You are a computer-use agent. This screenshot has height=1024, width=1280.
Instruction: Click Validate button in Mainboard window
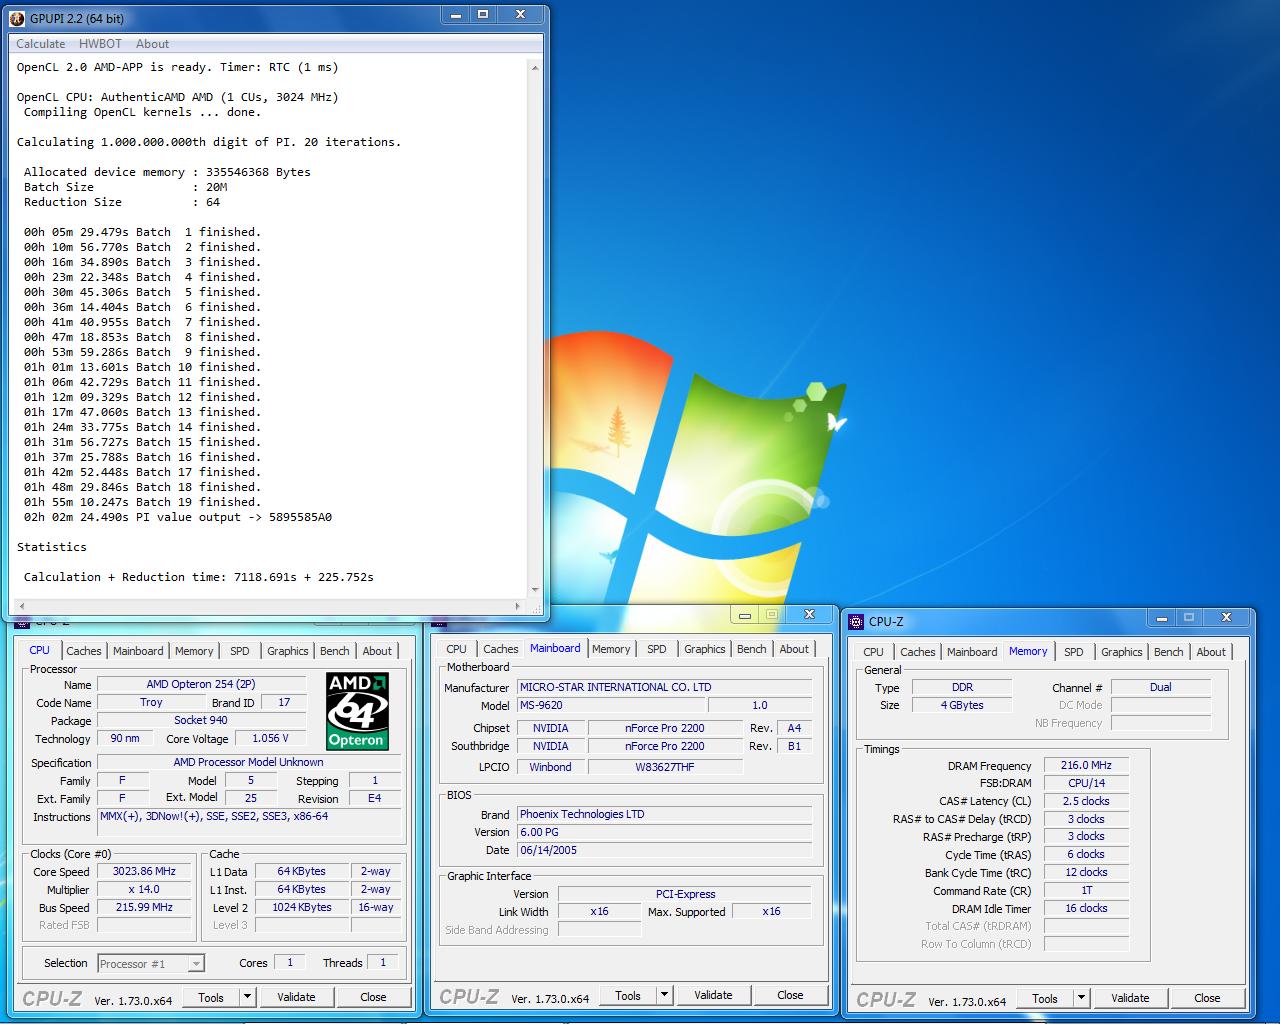[x=713, y=995]
